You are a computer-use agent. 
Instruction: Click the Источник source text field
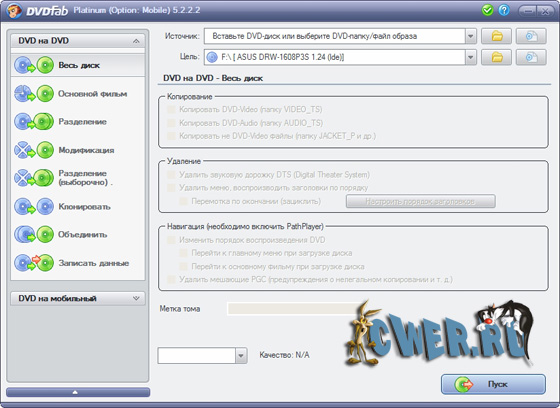tap(335, 36)
